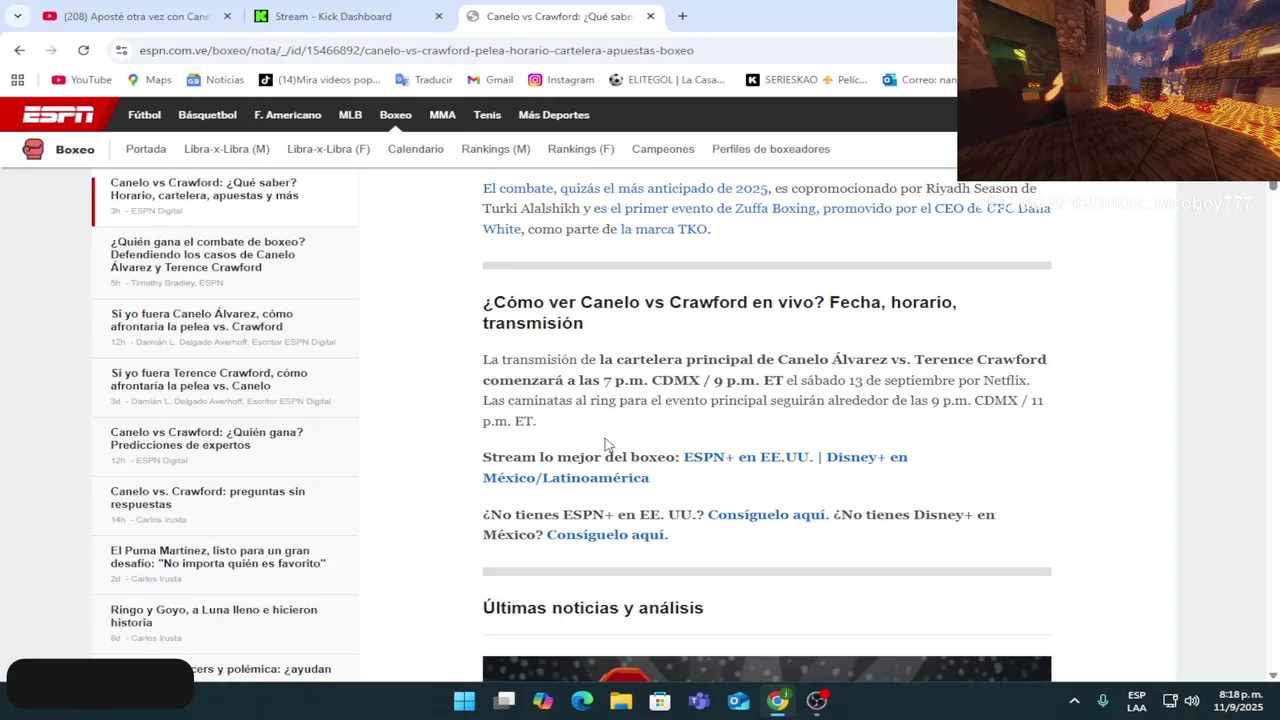Open article Ringo y Goyo, a Luna Lleno
Image resolution: width=1280 pixels, height=720 pixels.
tap(214, 616)
